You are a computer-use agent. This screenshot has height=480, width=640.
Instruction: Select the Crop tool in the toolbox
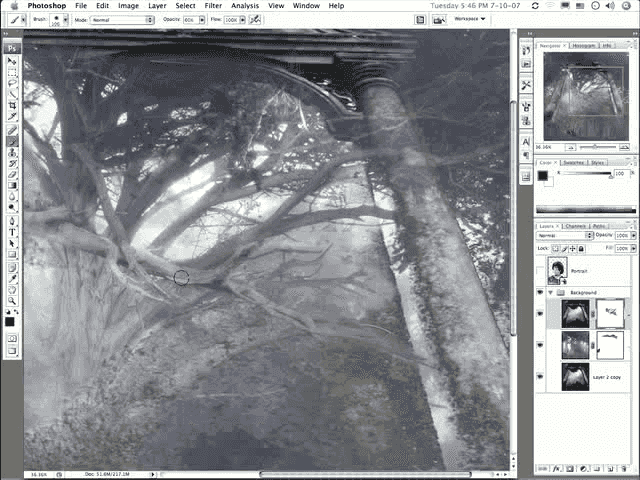[x=12, y=105]
